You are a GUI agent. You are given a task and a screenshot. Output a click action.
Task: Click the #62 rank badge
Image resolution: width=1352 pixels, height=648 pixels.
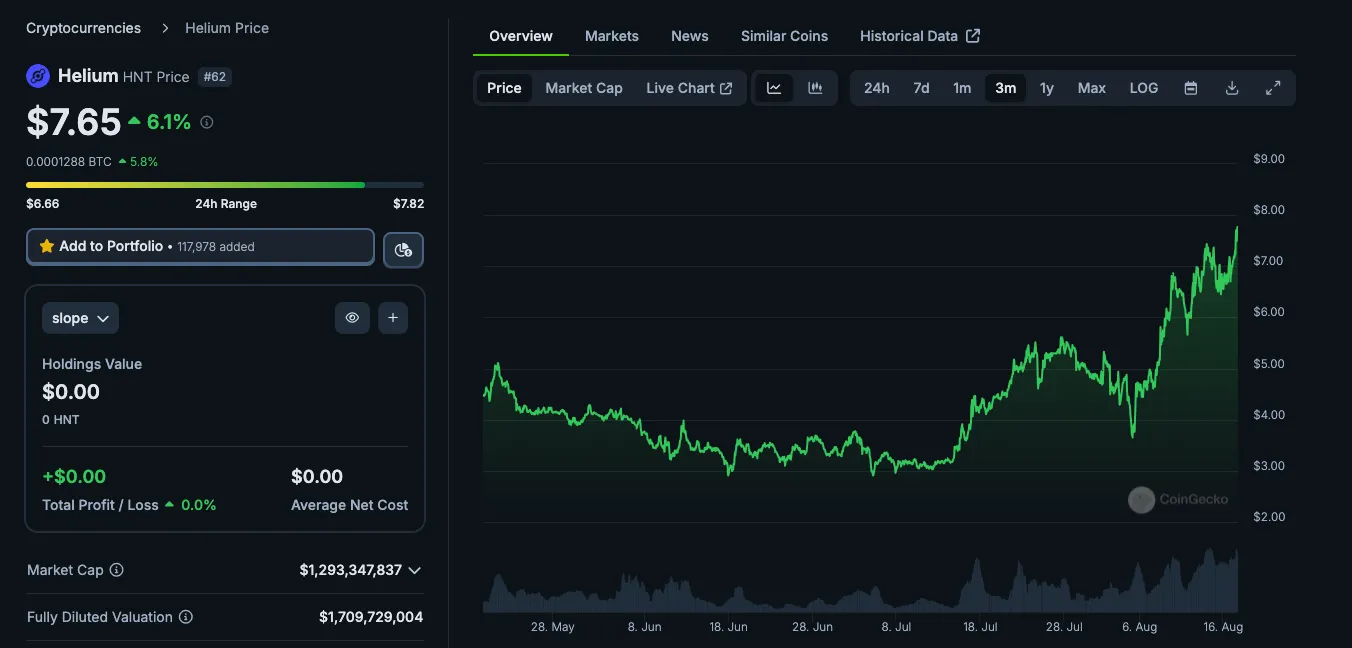(215, 77)
